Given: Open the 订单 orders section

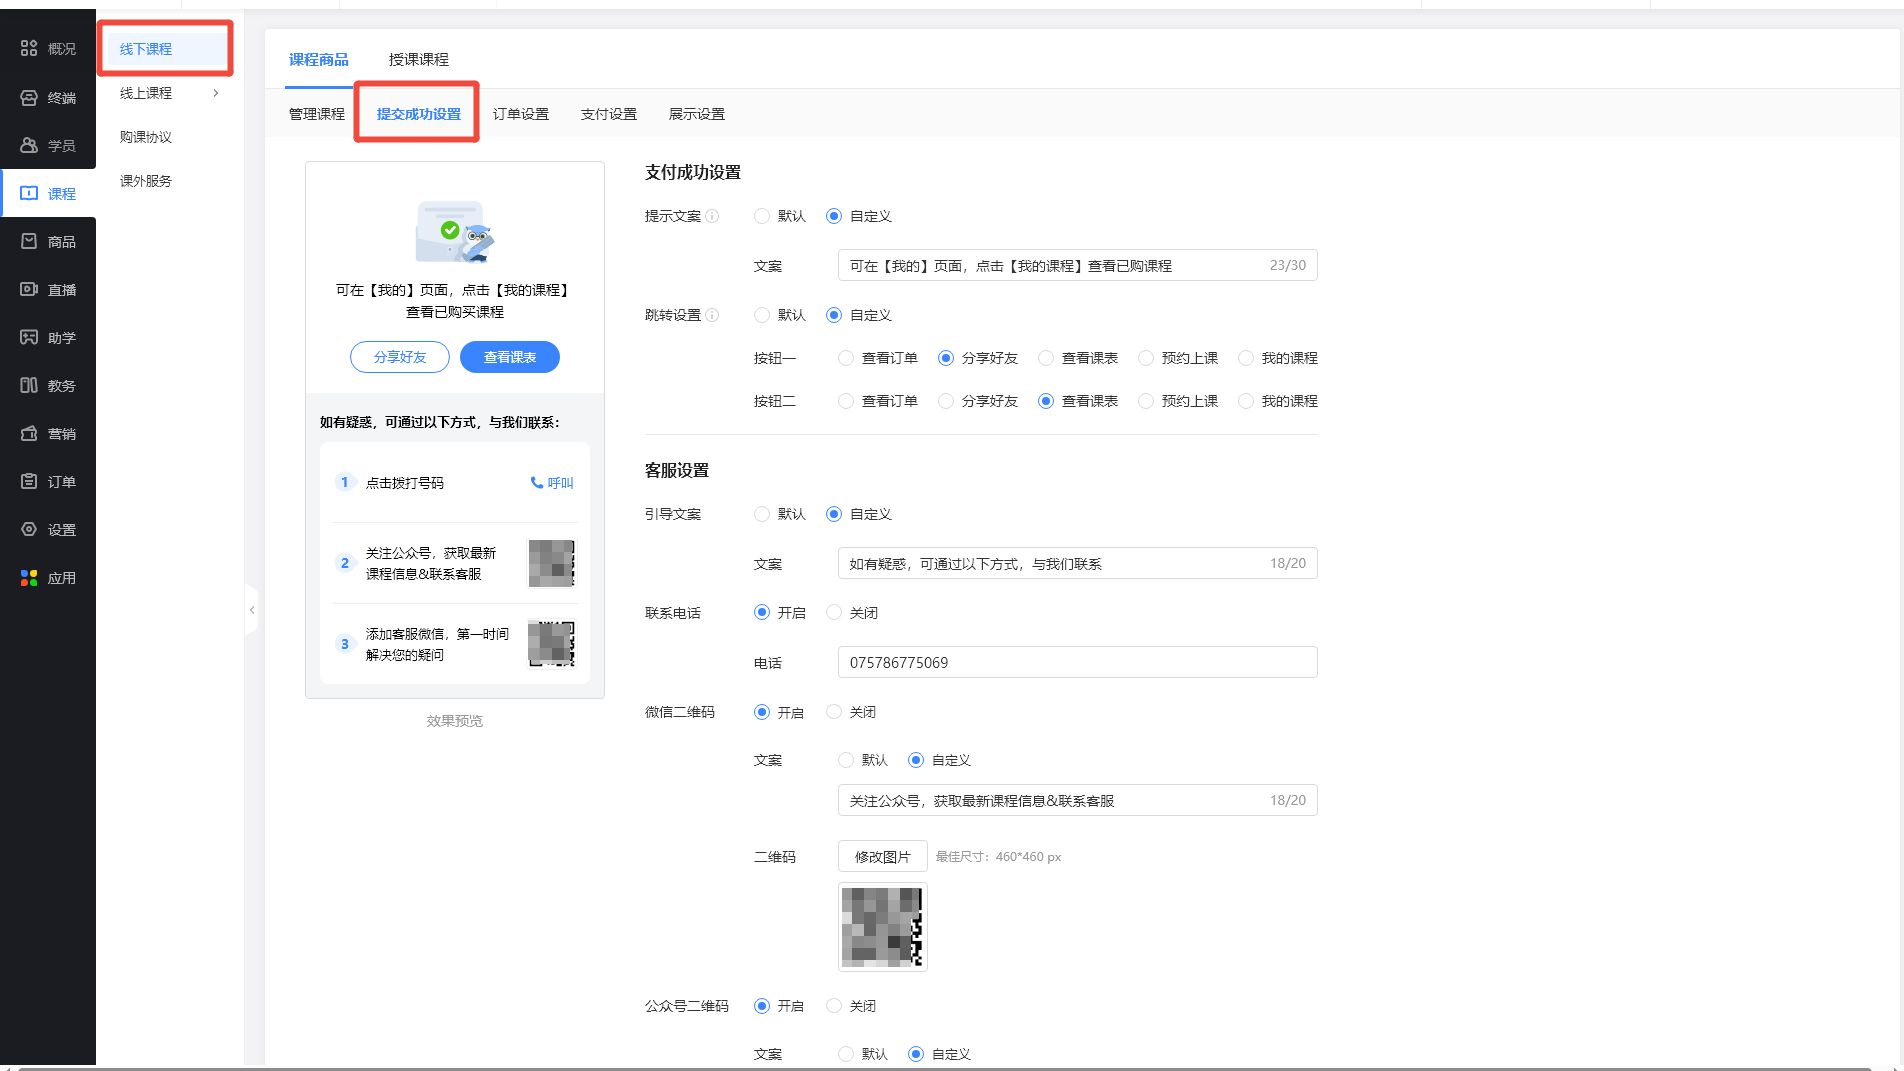Looking at the screenshot, I should point(47,481).
